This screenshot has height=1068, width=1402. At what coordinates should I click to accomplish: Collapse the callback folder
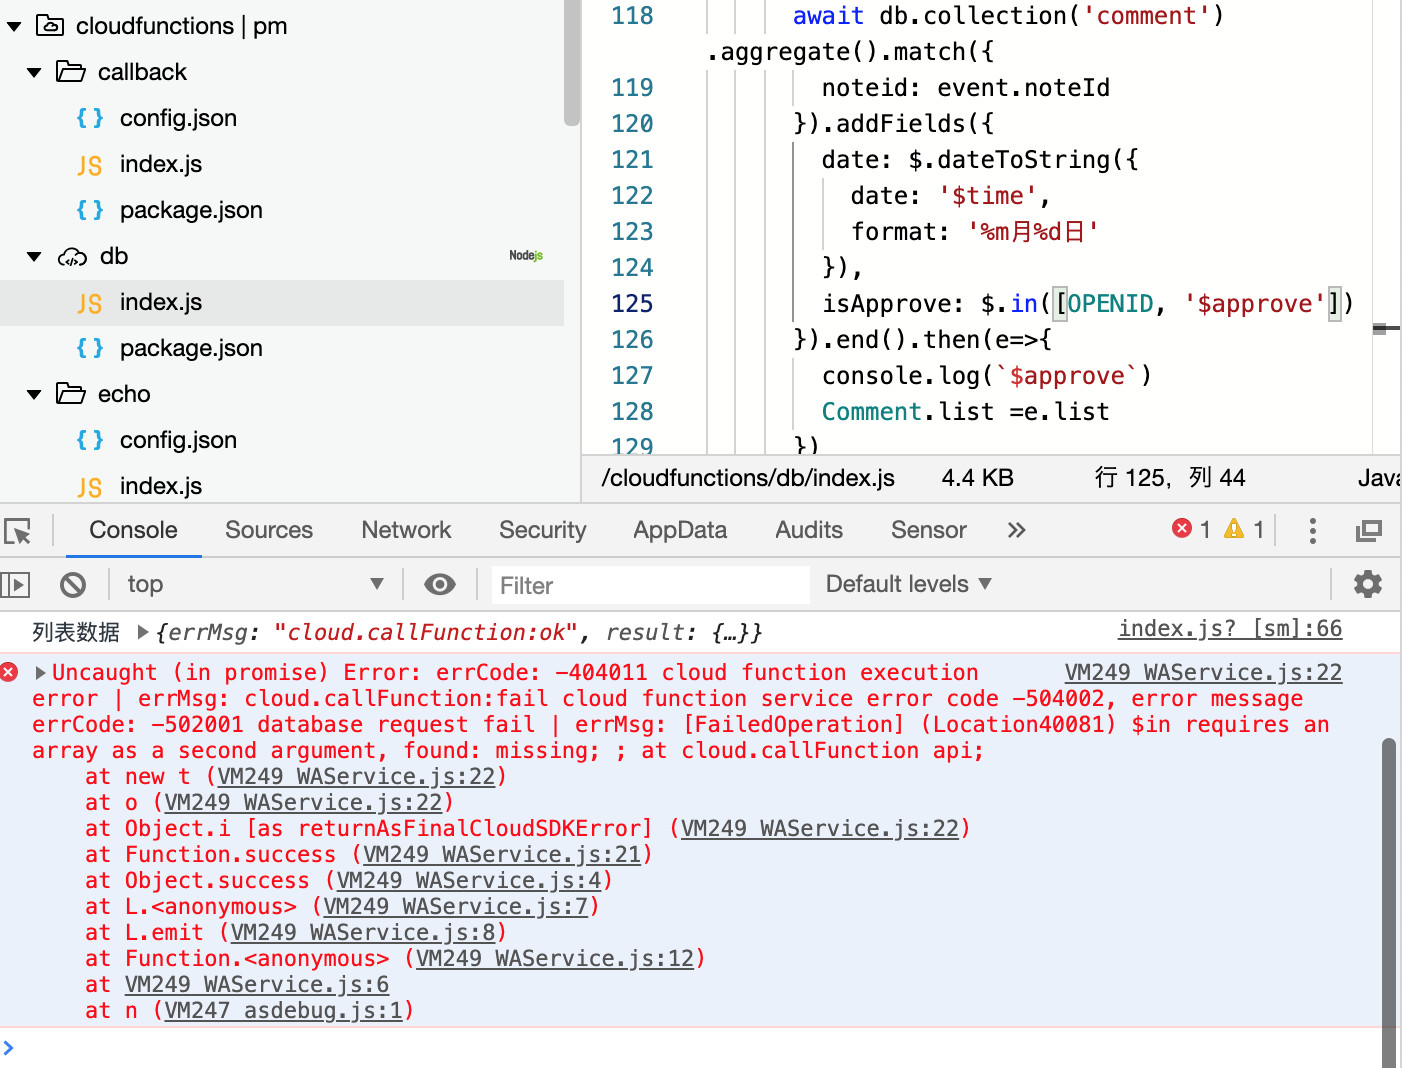(x=34, y=72)
